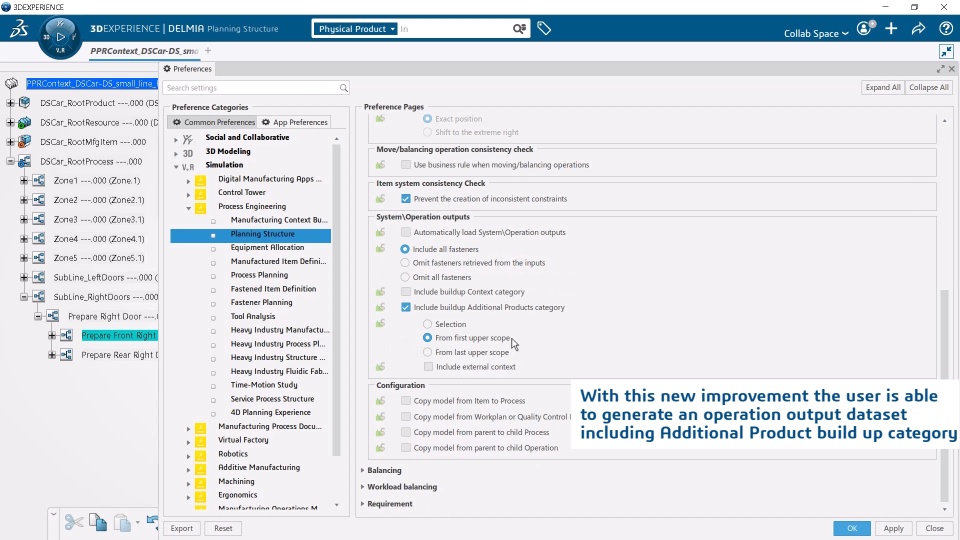The height and width of the screenshot is (540, 960).
Task: Confirm preferences with OK button
Action: coord(852,528)
